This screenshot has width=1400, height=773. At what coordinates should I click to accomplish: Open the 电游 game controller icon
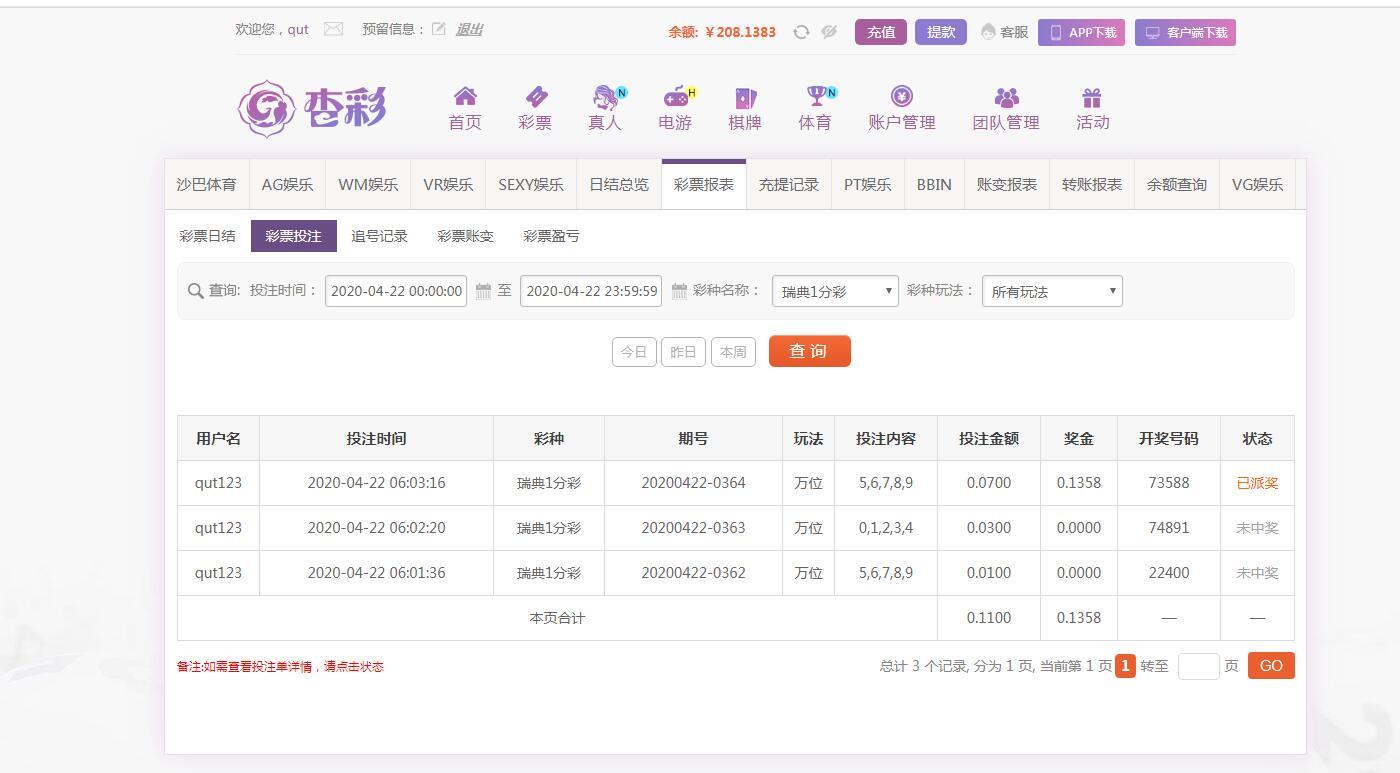676,97
